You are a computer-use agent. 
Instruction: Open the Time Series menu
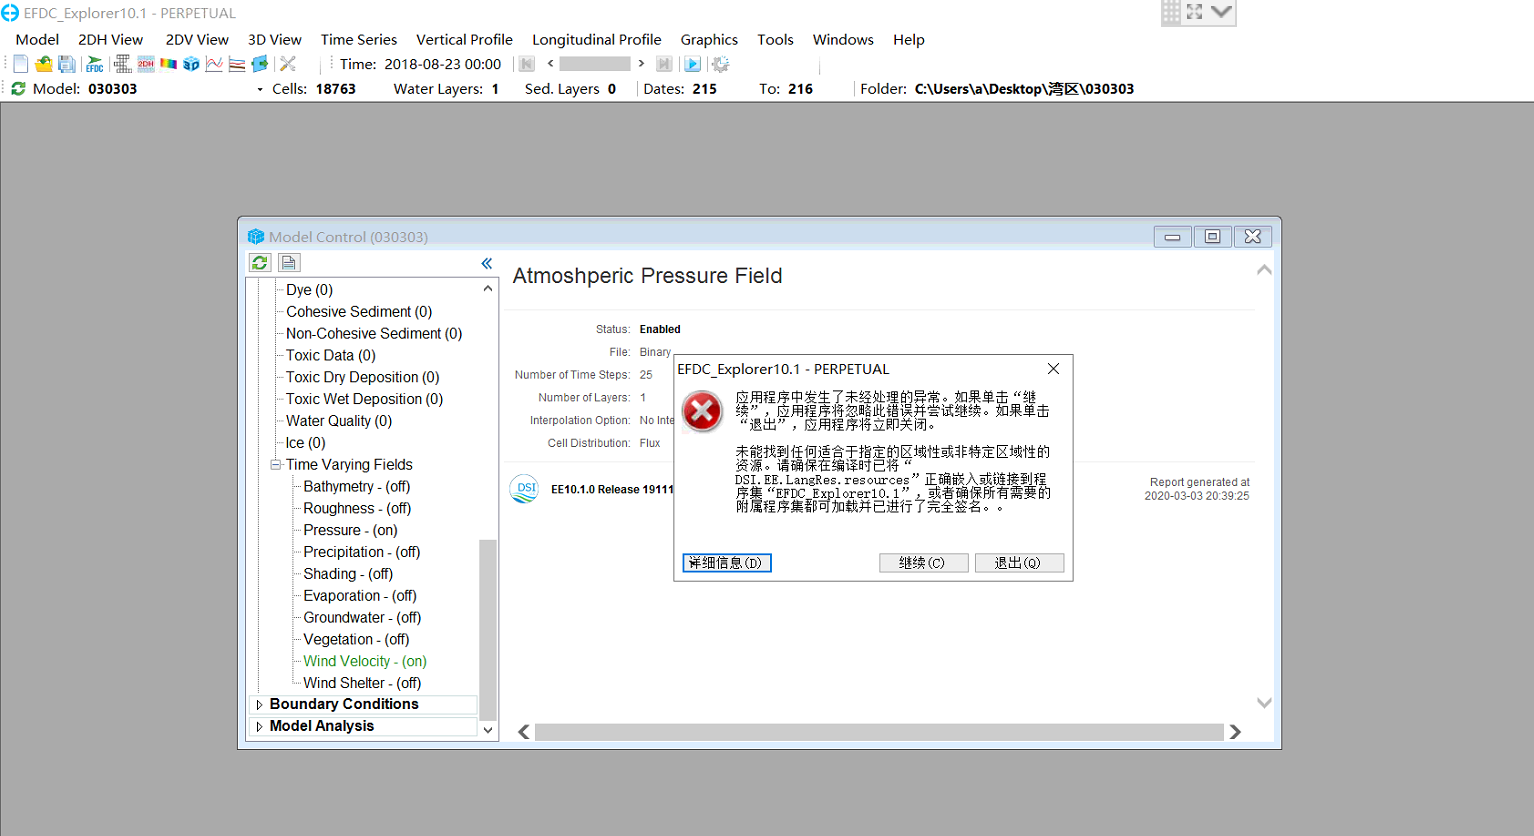(359, 40)
